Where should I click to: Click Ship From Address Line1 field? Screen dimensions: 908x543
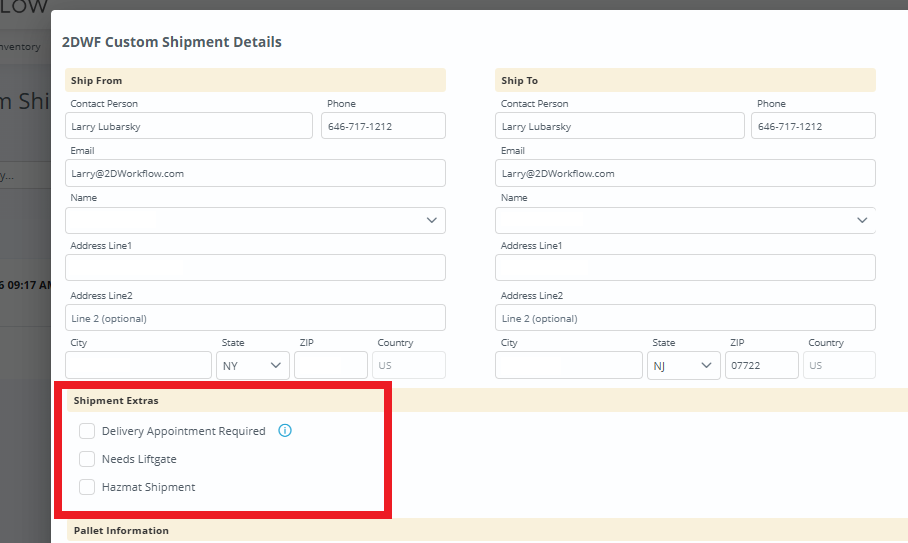(255, 267)
